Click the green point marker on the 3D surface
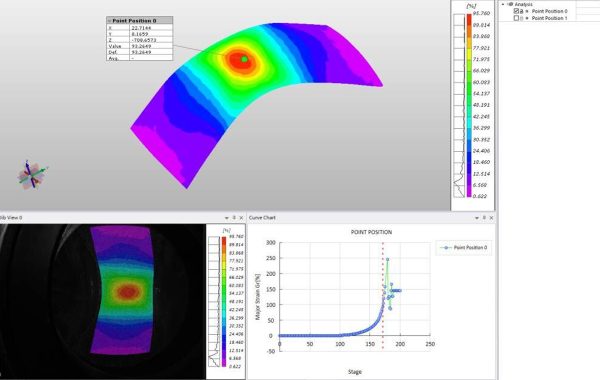This screenshot has width=600, height=380. (x=244, y=59)
